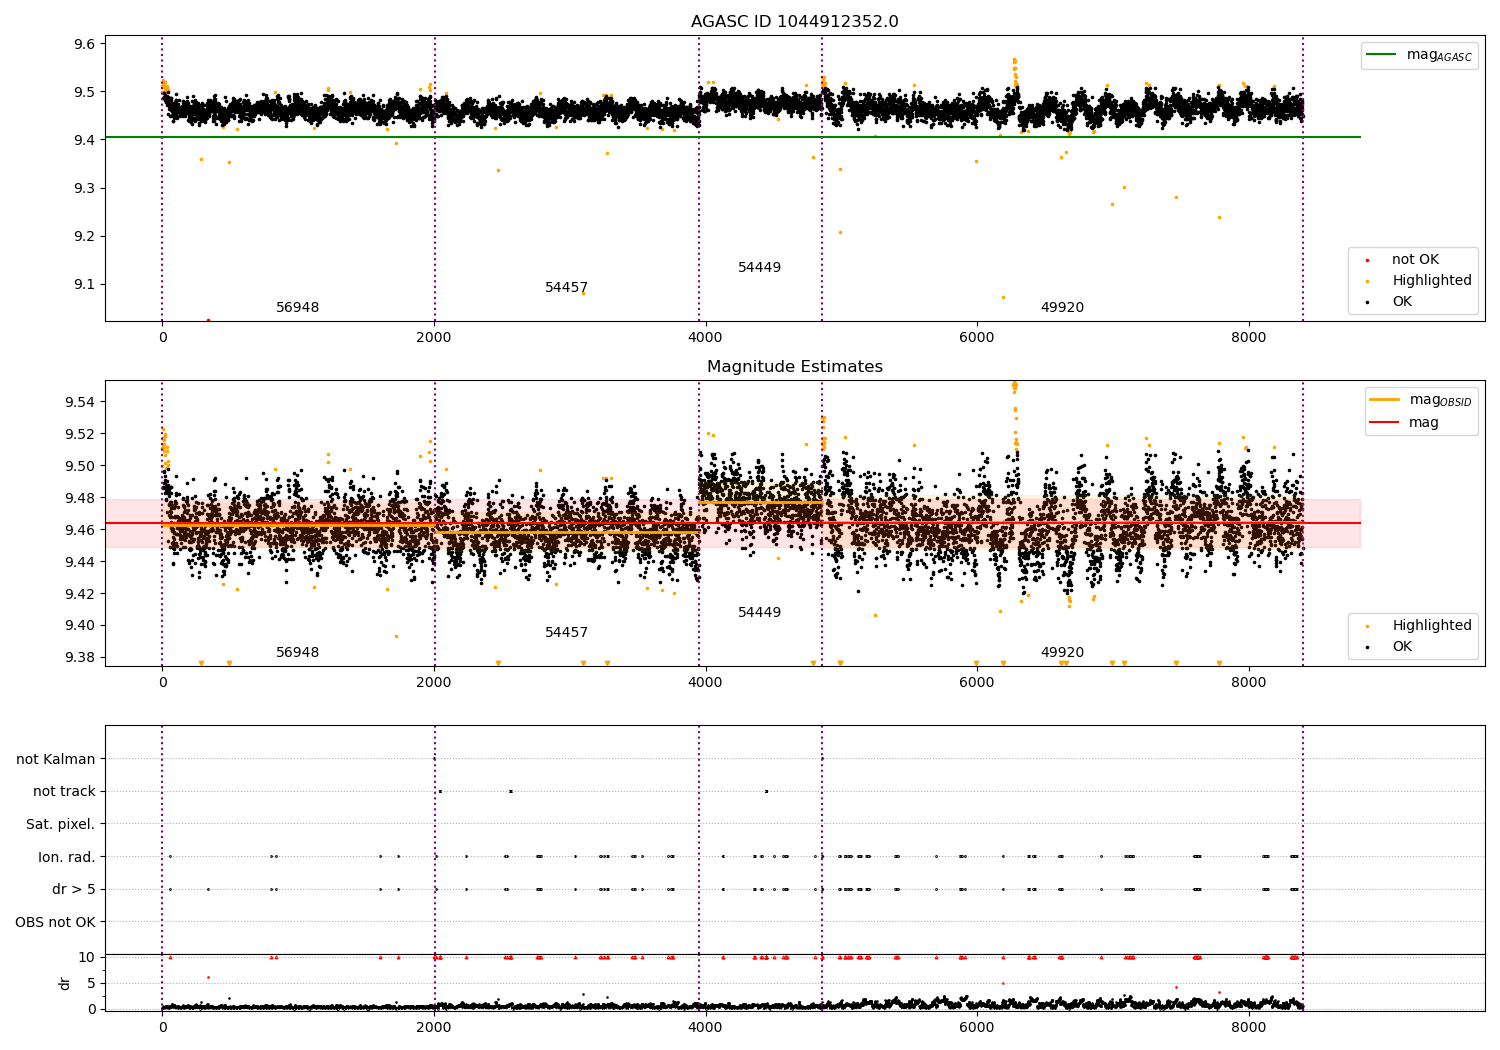Click the 'Ion. rad.' row label

point(67,858)
